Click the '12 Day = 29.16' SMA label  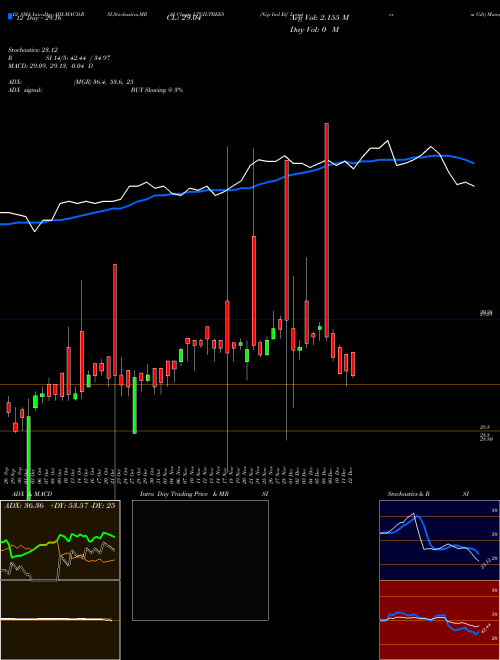39,18
